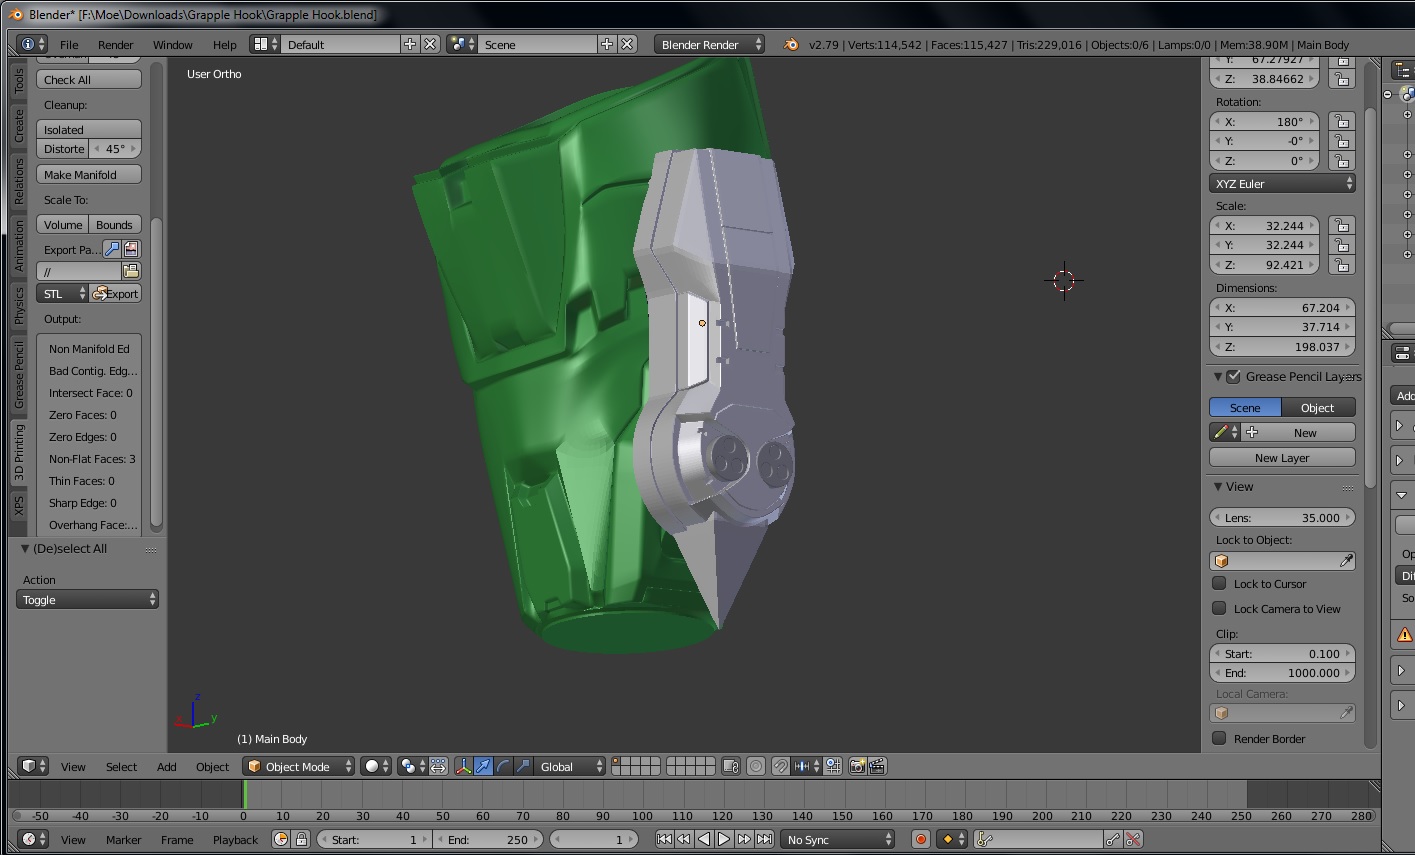Toggle snap during transform magnet icon
The image size is (1415, 855).
coord(780,766)
